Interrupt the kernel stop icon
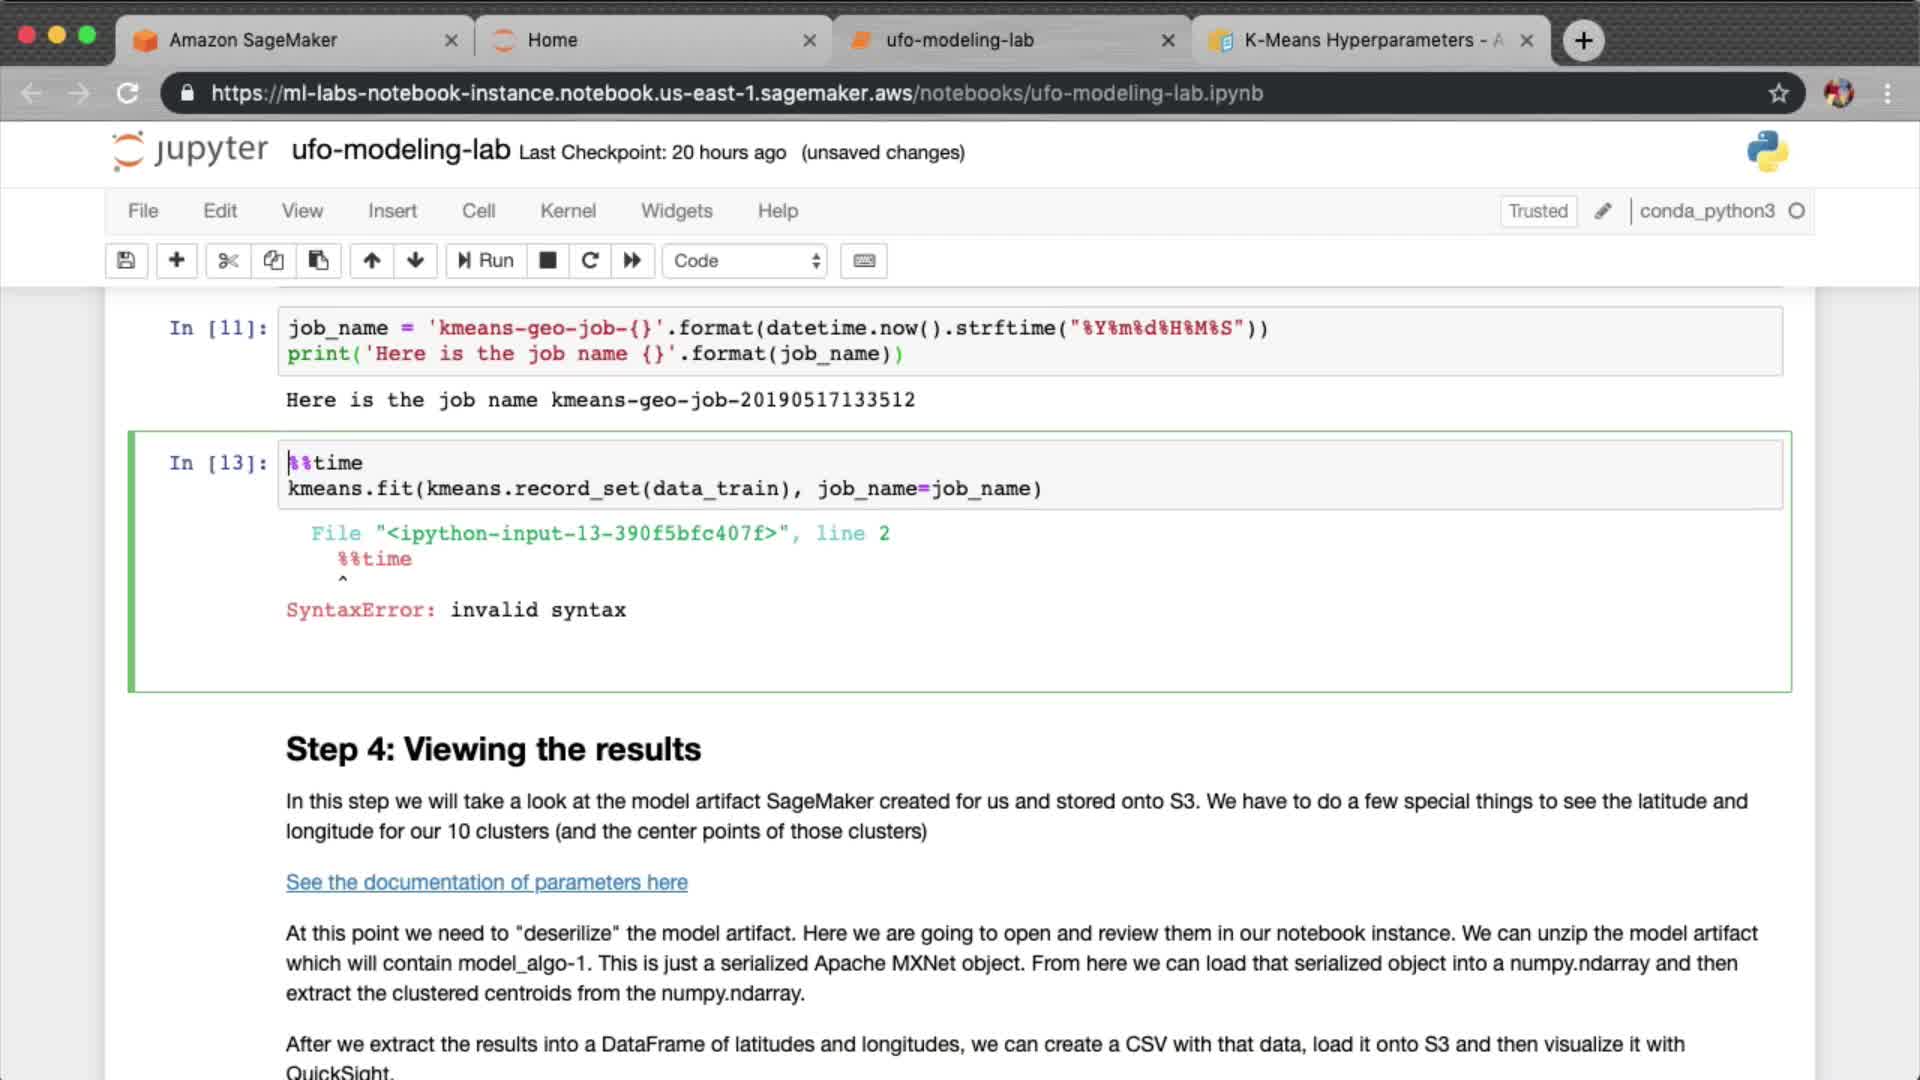 (548, 261)
